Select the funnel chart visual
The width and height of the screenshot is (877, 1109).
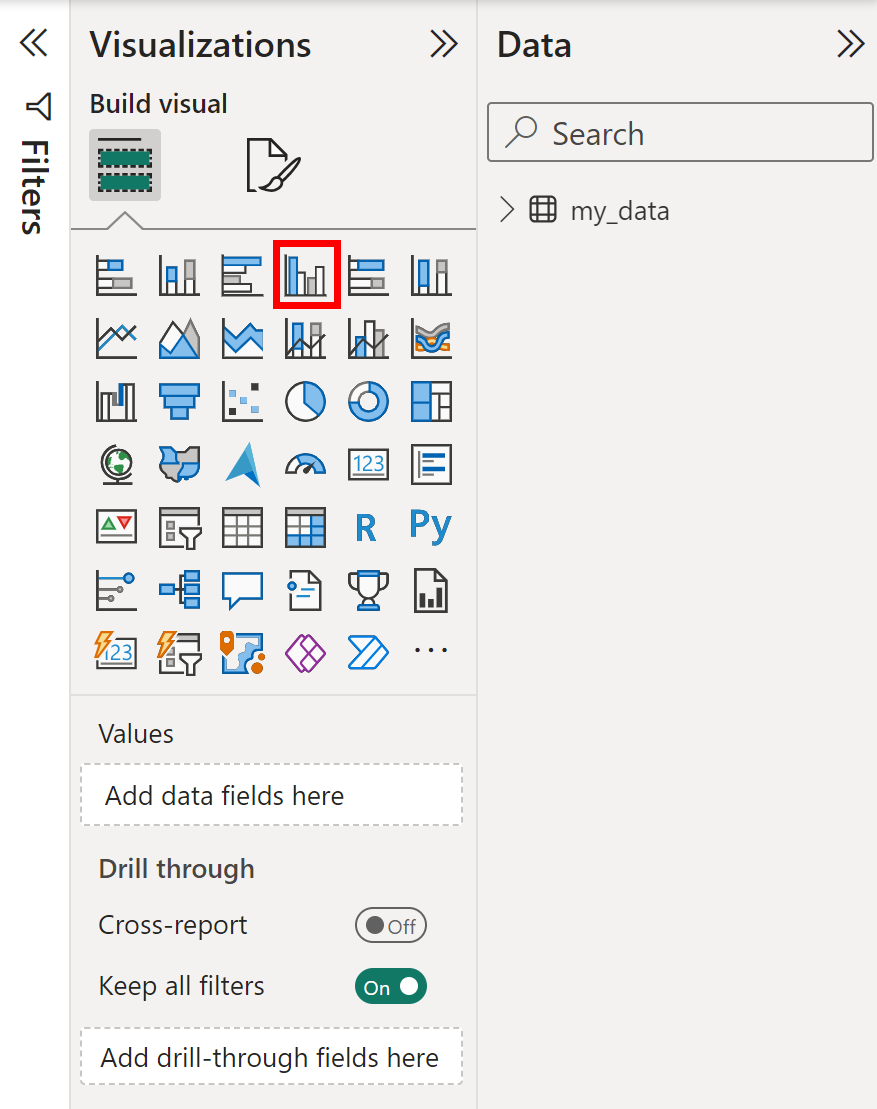[180, 402]
